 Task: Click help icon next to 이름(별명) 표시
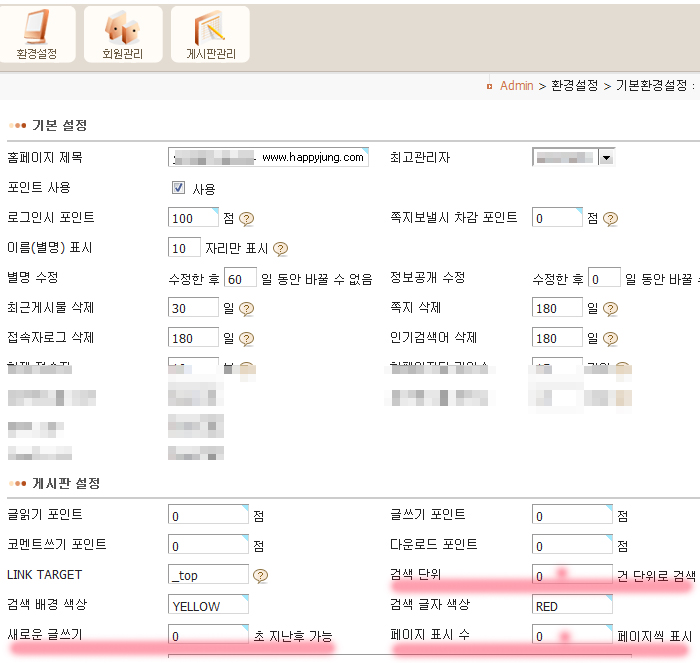point(281,248)
